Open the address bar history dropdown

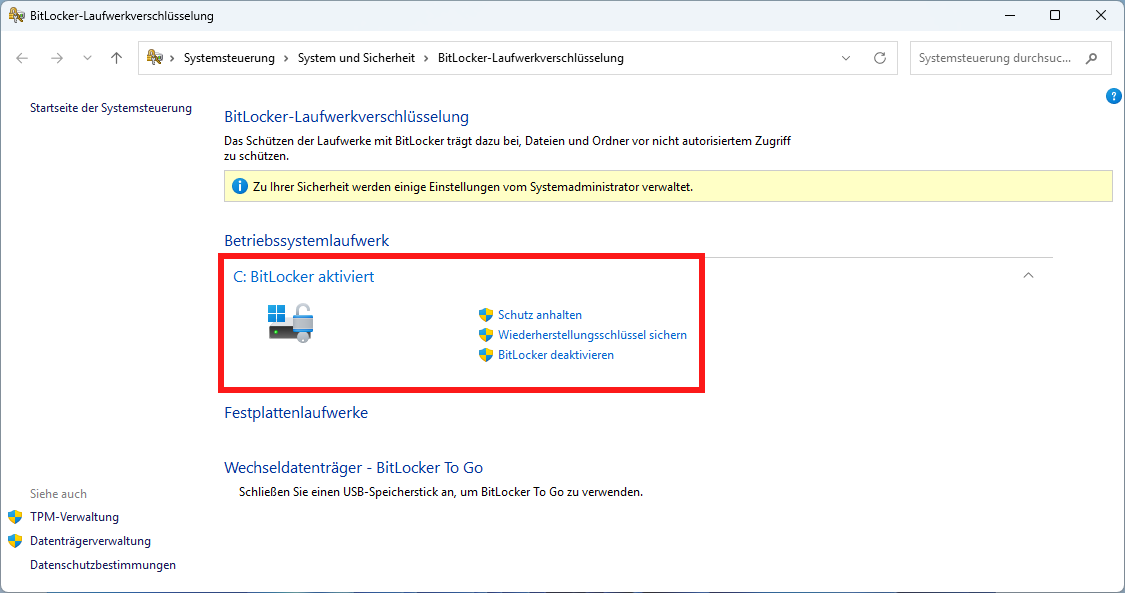tap(846, 58)
